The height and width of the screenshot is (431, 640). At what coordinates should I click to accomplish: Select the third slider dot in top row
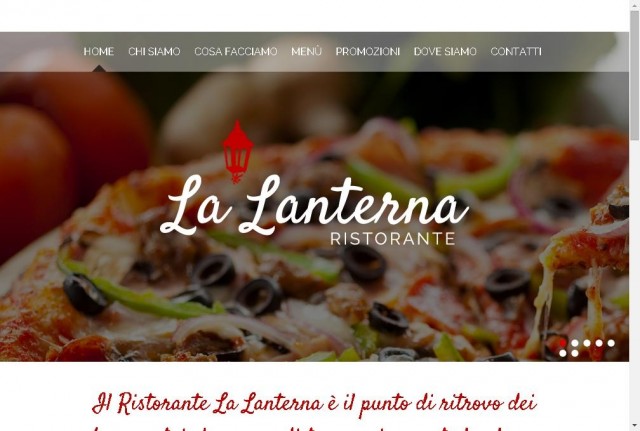(587, 343)
